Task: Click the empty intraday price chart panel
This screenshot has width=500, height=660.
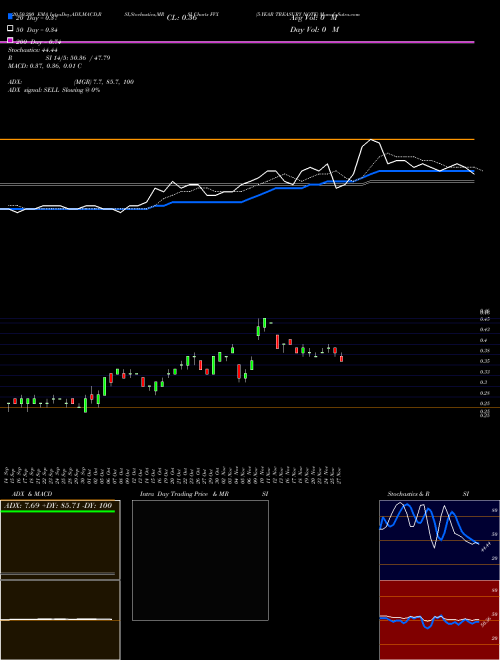Action: pyautogui.click(x=200, y=560)
